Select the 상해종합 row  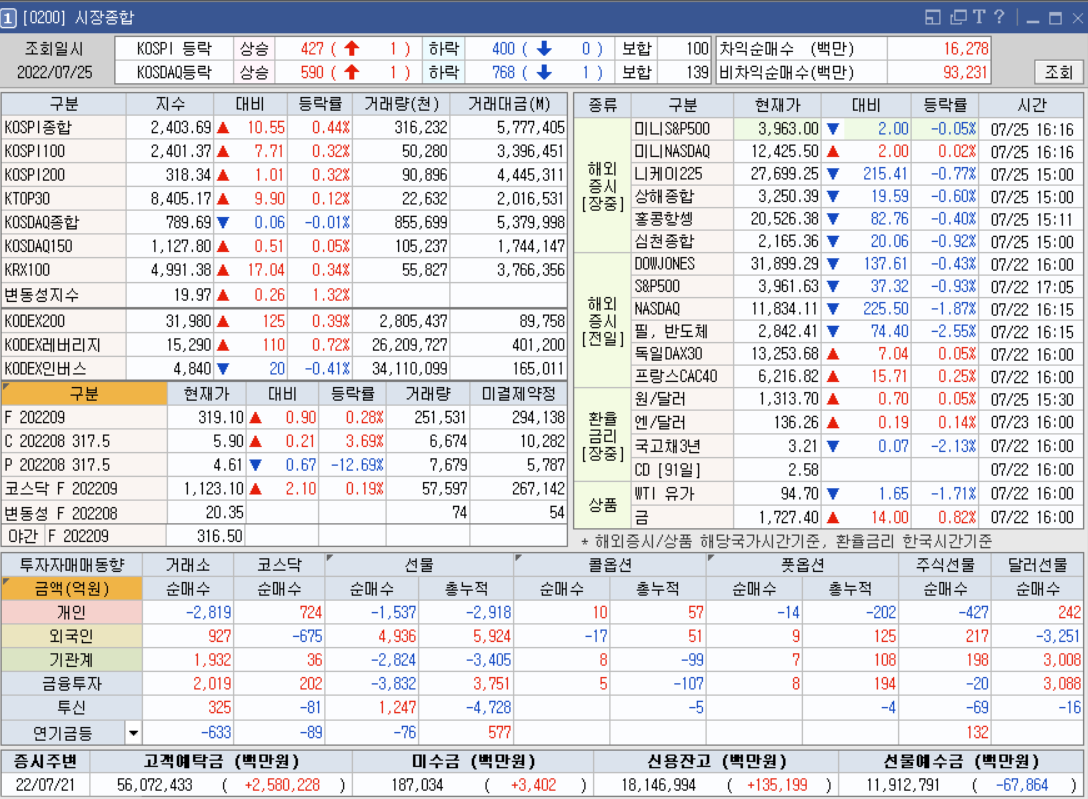pos(857,196)
